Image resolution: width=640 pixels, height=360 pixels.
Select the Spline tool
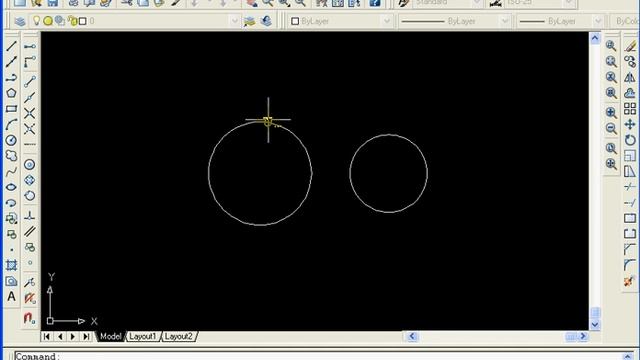11,171
